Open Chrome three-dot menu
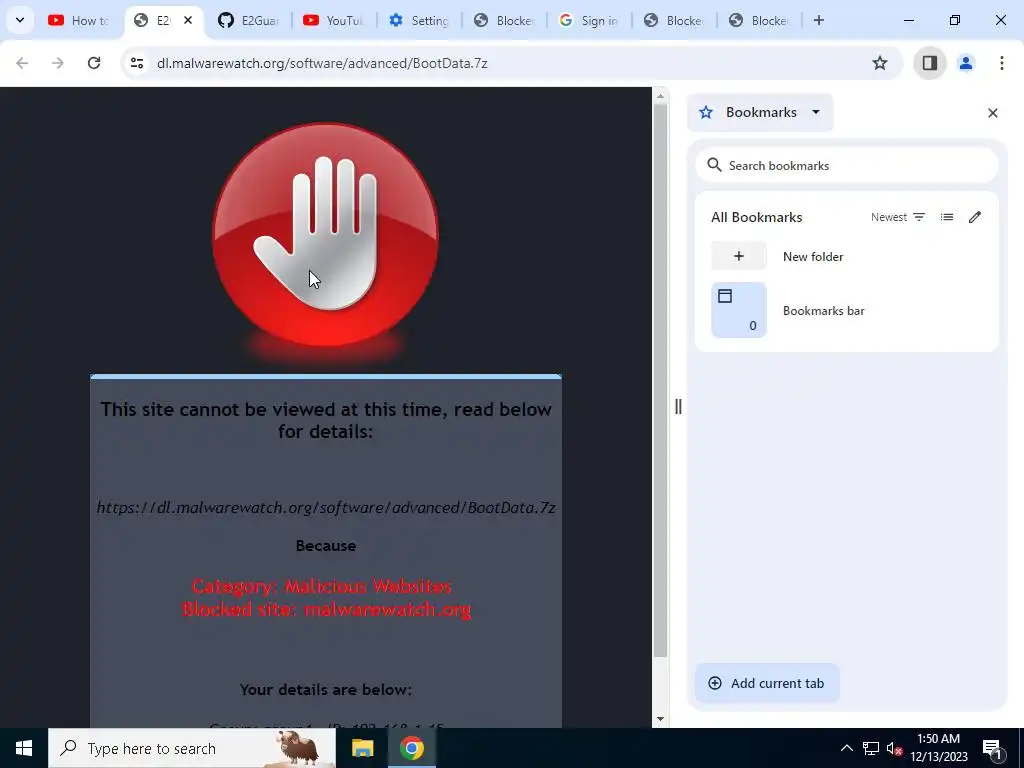 1002,63
